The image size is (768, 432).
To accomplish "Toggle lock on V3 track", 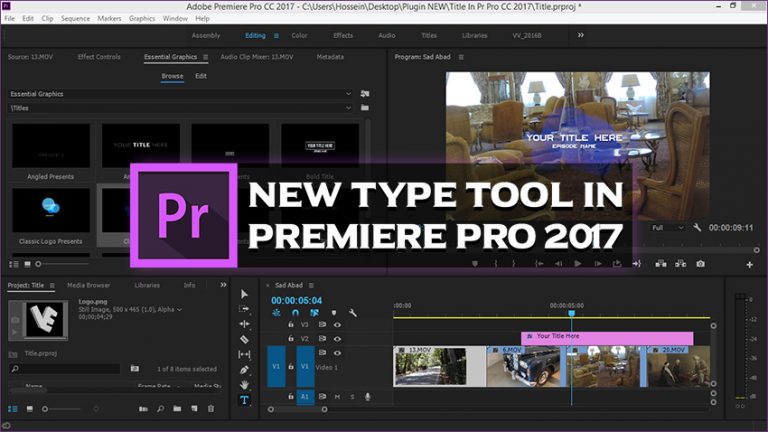I will pyautogui.click(x=291, y=324).
